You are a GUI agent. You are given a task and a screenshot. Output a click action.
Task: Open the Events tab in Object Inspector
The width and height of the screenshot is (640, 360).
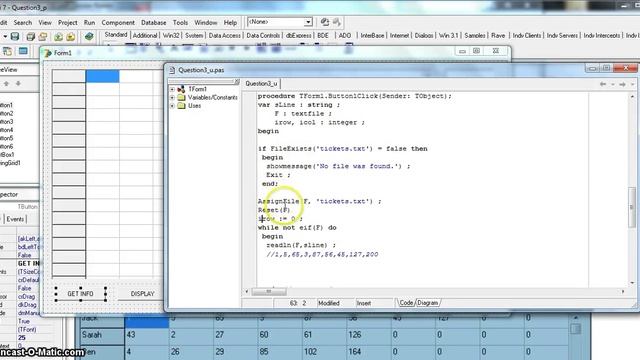[x=15, y=219]
